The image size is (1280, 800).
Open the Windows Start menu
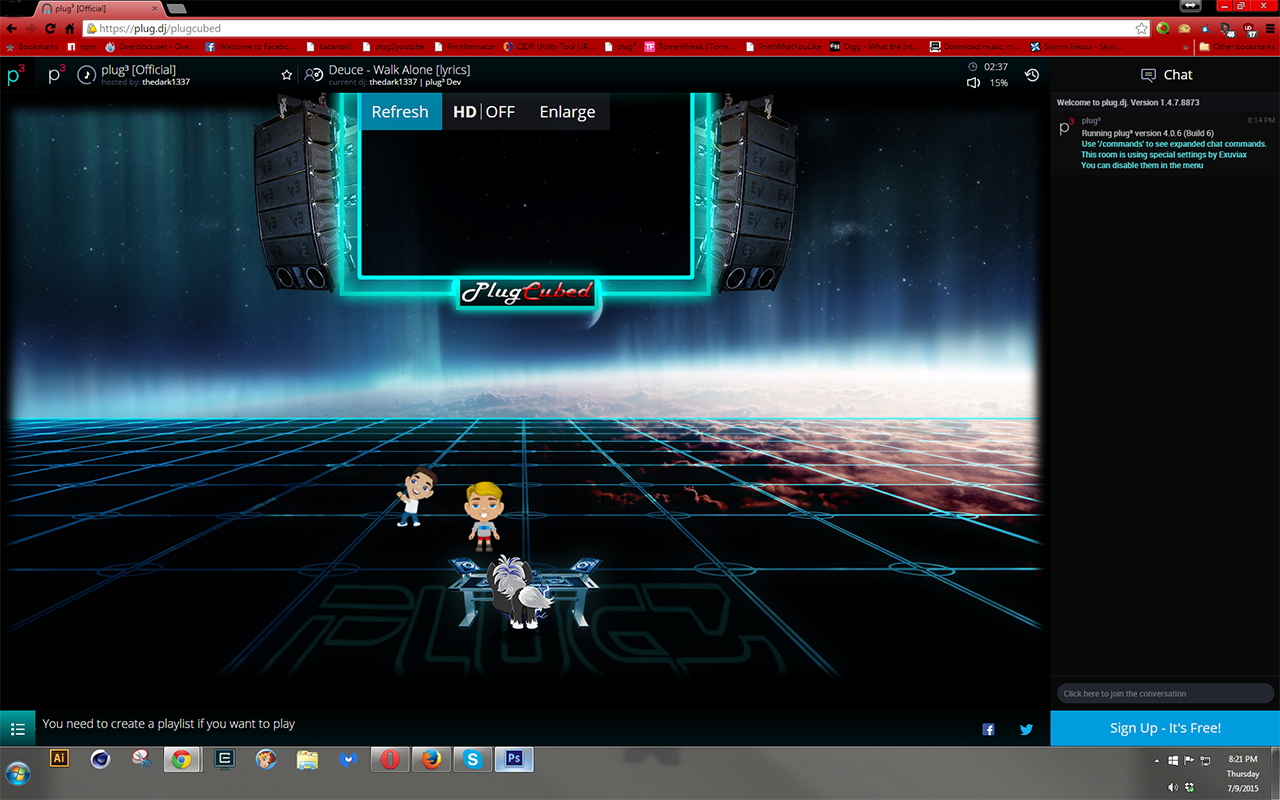click(18, 773)
